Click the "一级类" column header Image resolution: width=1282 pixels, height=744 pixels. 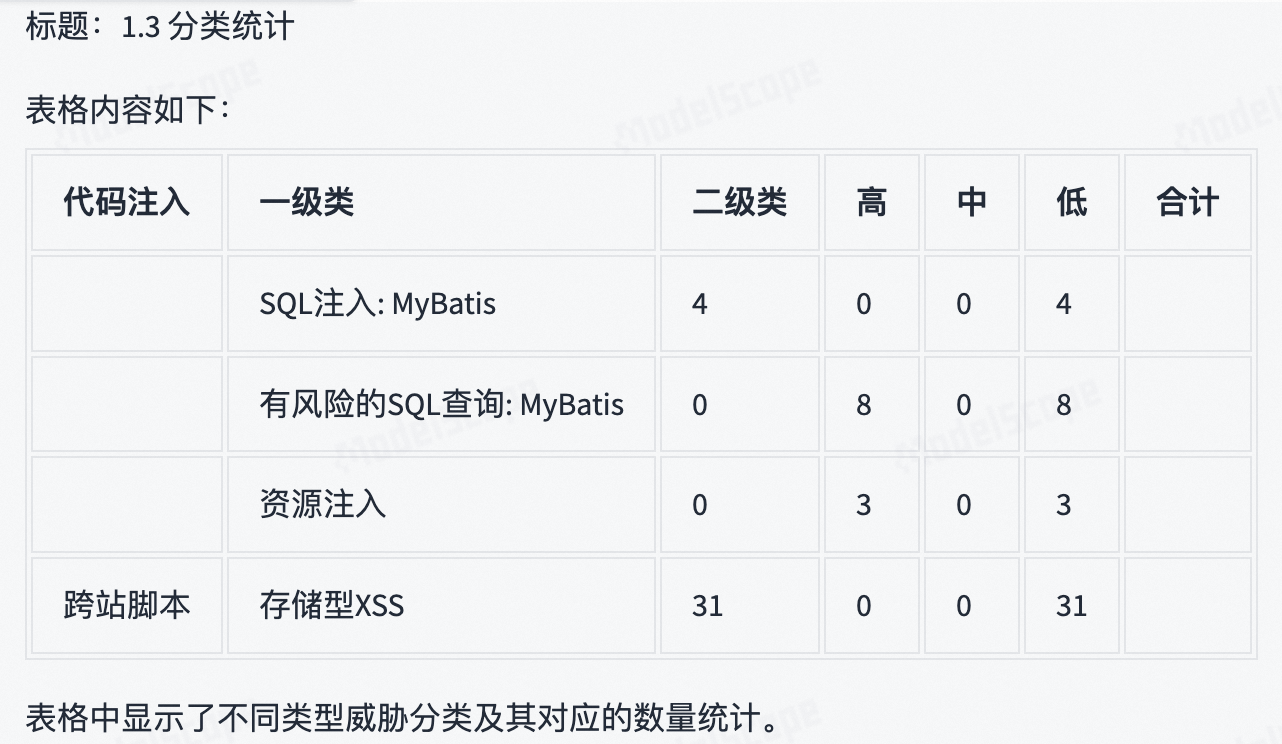(x=306, y=203)
